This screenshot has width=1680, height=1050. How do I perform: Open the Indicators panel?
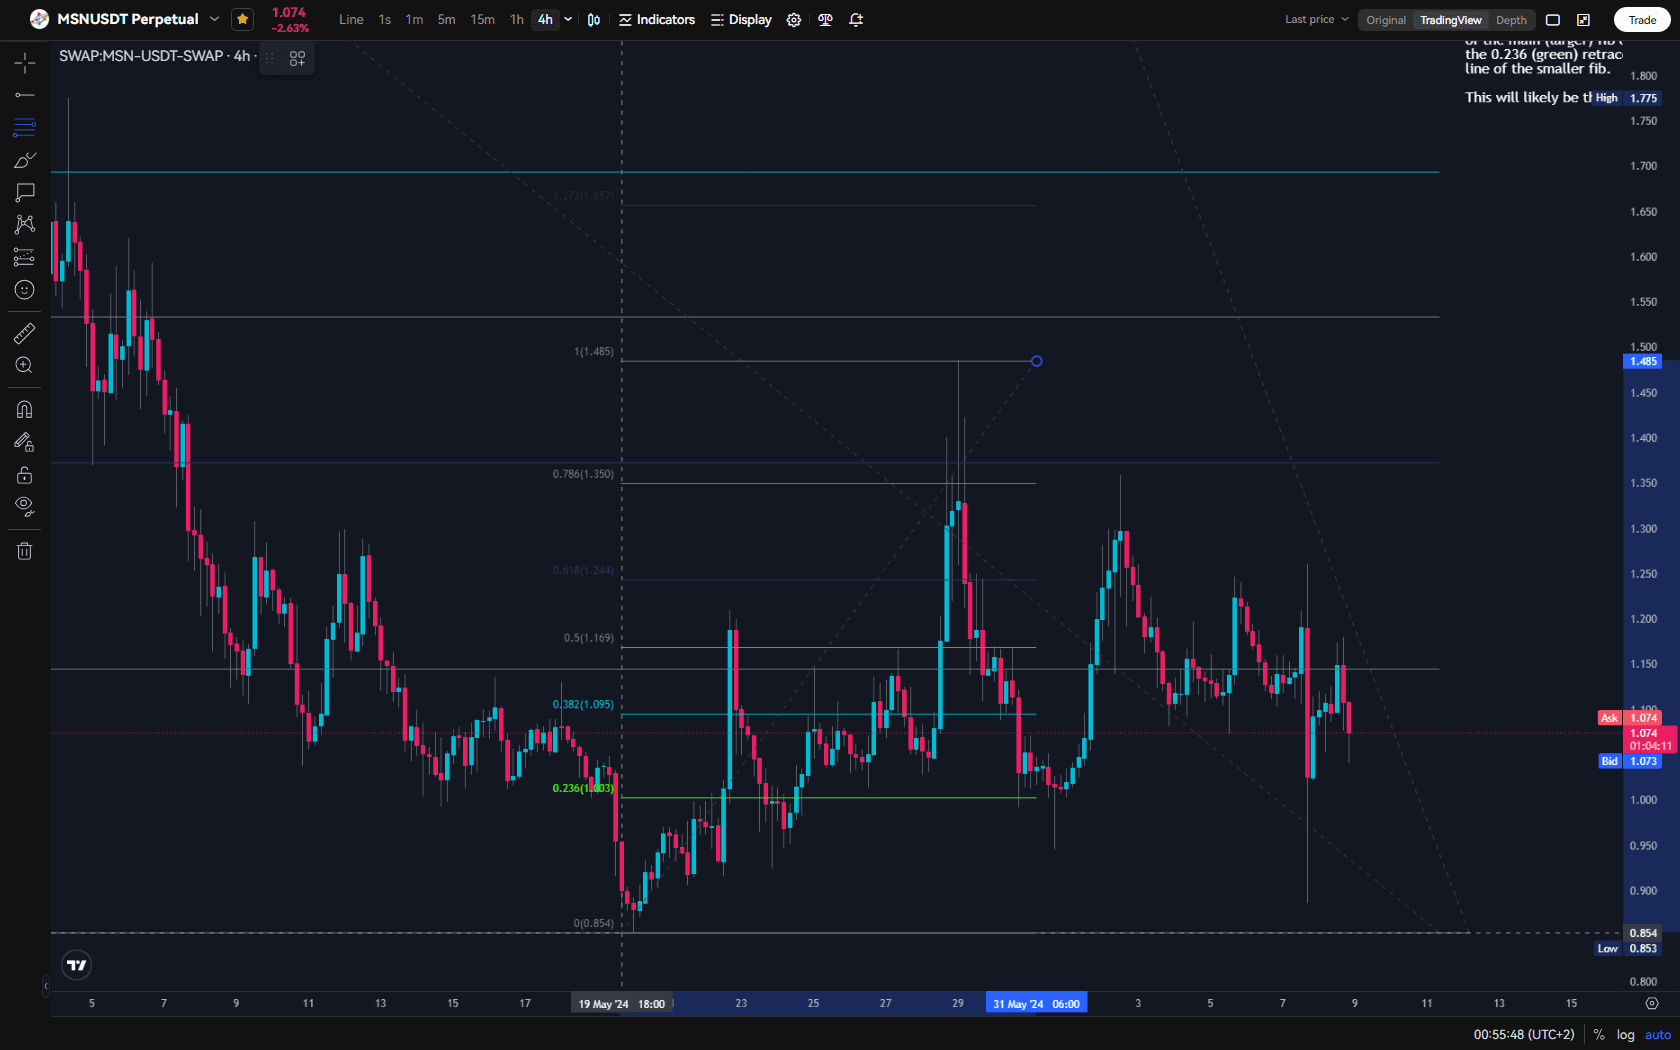(x=657, y=20)
